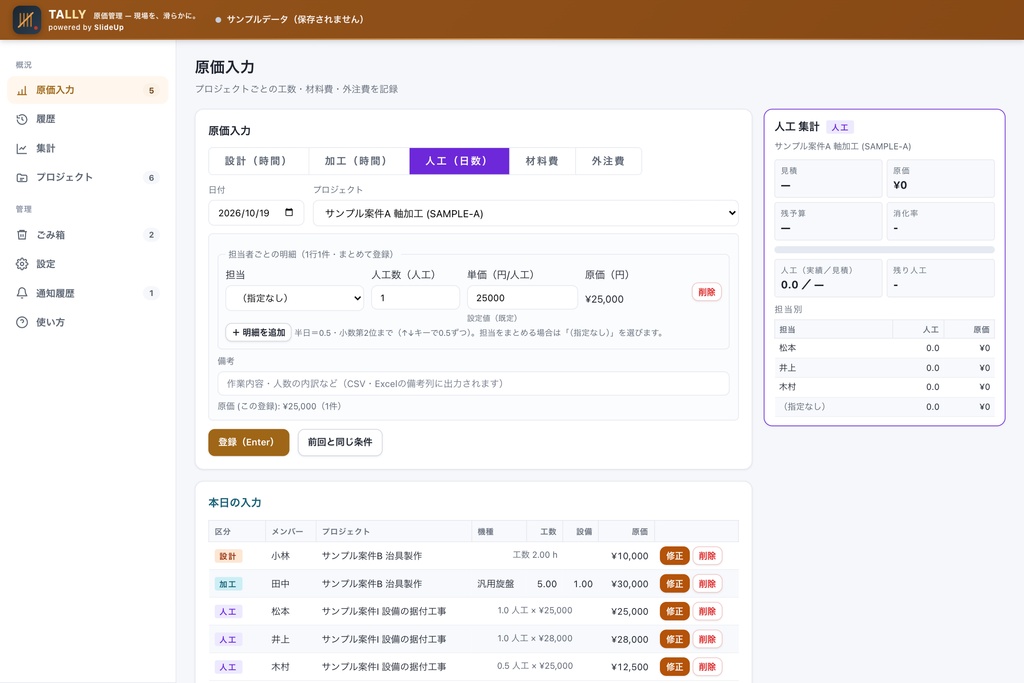Click the 登録（Enter） button
The image size is (1024, 683).
coord(249,442)
